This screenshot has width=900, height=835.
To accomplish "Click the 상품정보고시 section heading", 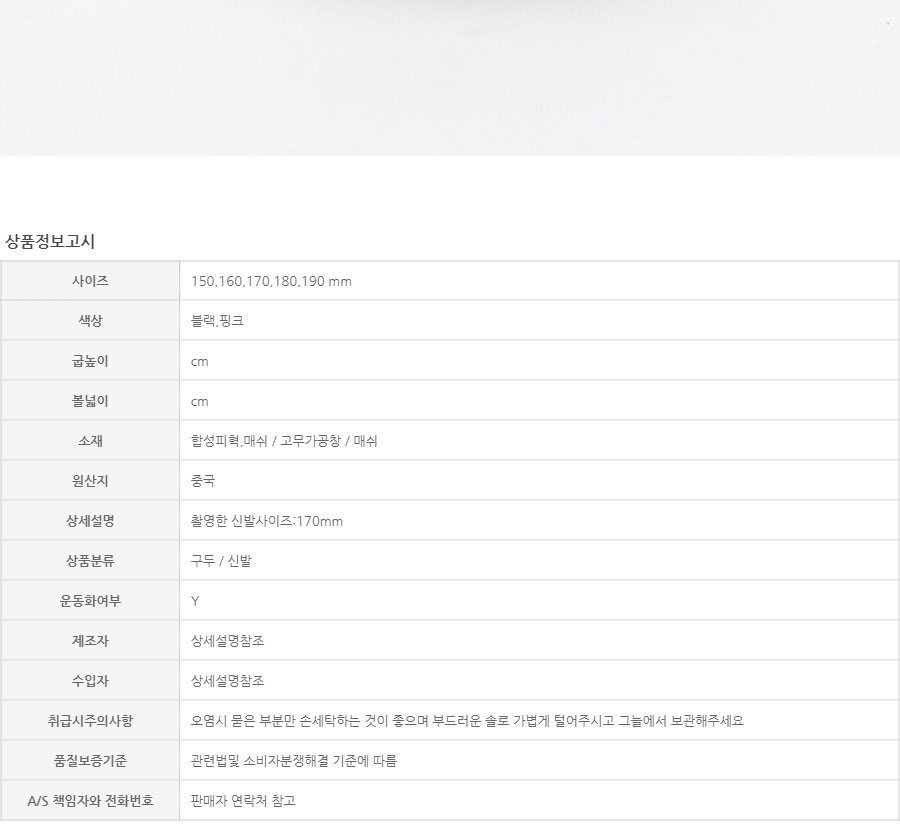I will [50, 241].
